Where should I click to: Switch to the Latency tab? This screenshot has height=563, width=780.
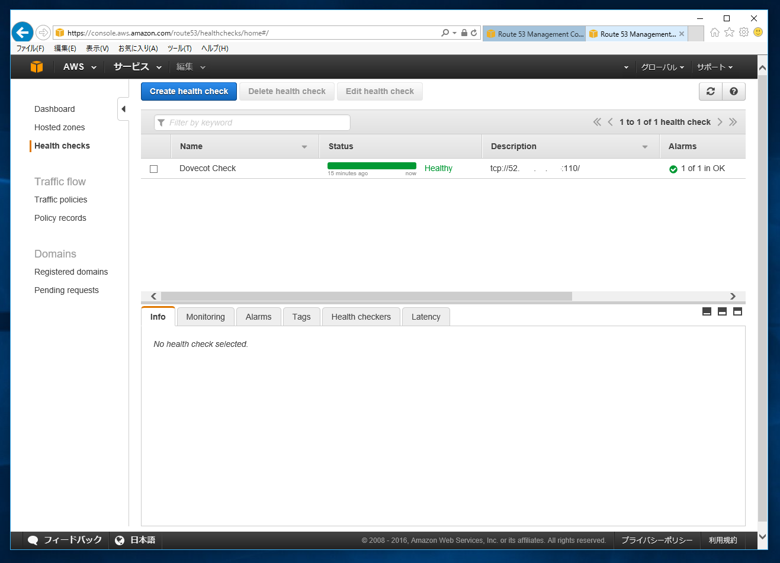(426, 317)
